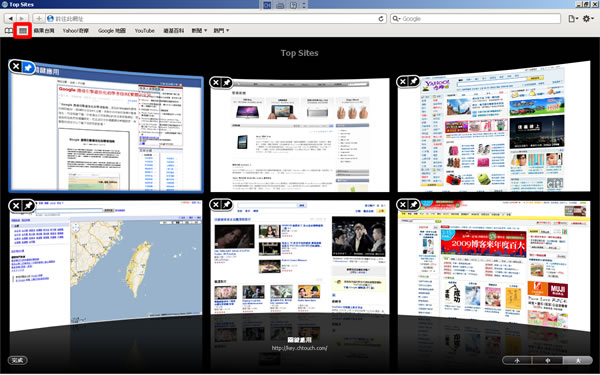The width and height of the screenshot is (600, 375).
Task: Pin the Google Maps site thumbnail
Action: tap(28, 205)
